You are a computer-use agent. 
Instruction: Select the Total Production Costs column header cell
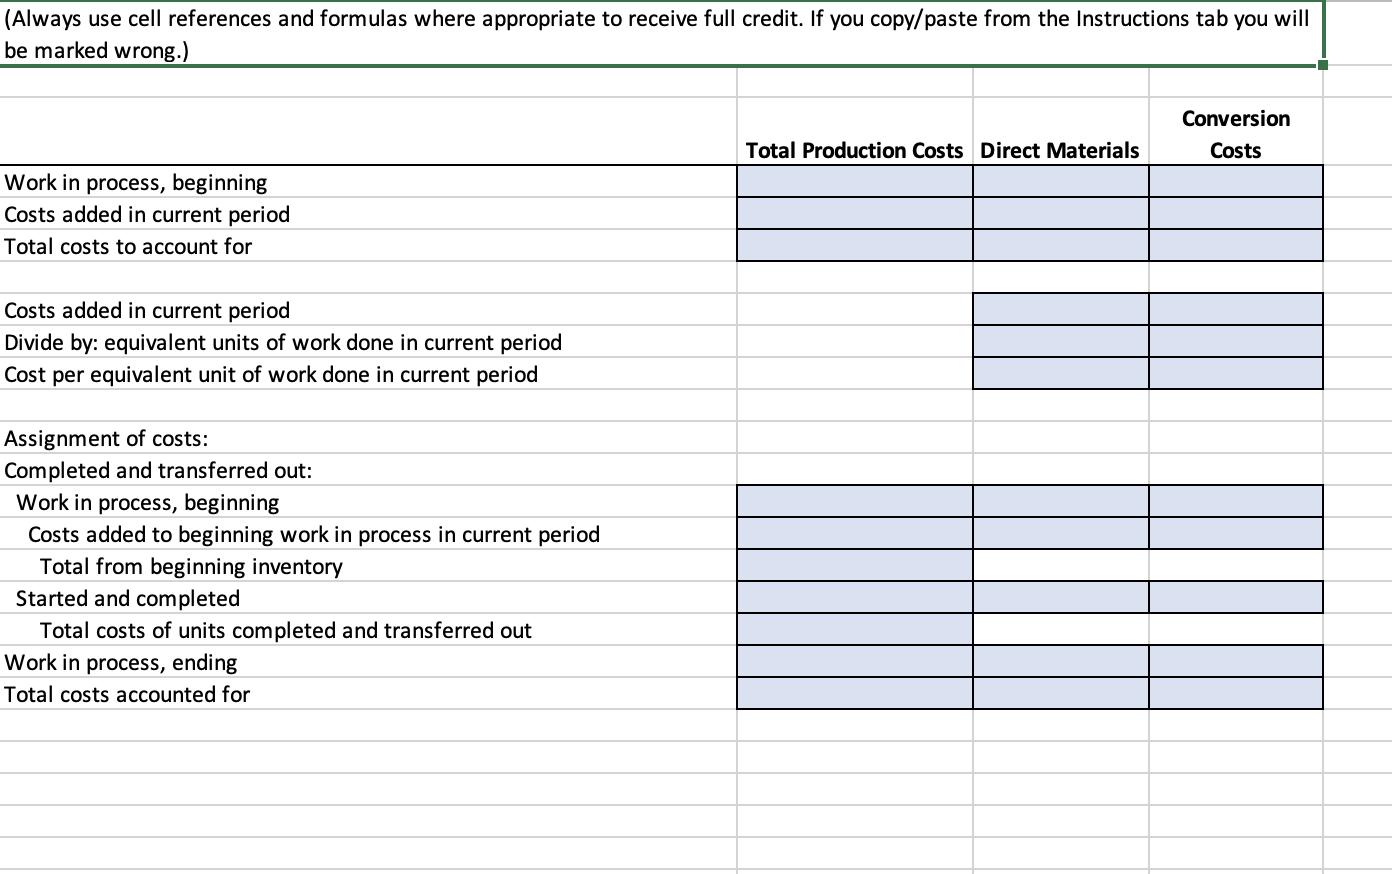[x=853, y=150]
